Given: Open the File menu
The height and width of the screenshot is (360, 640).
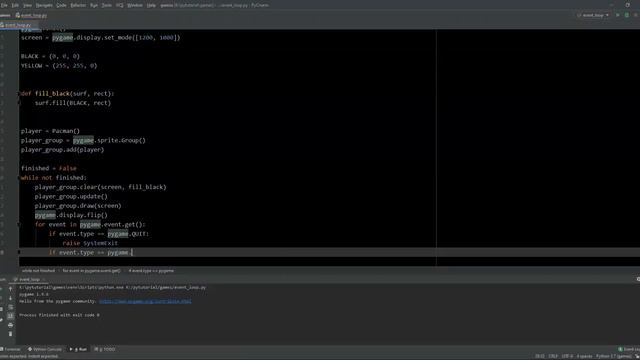Looking at the screenshot, I should tap(4, 5).
